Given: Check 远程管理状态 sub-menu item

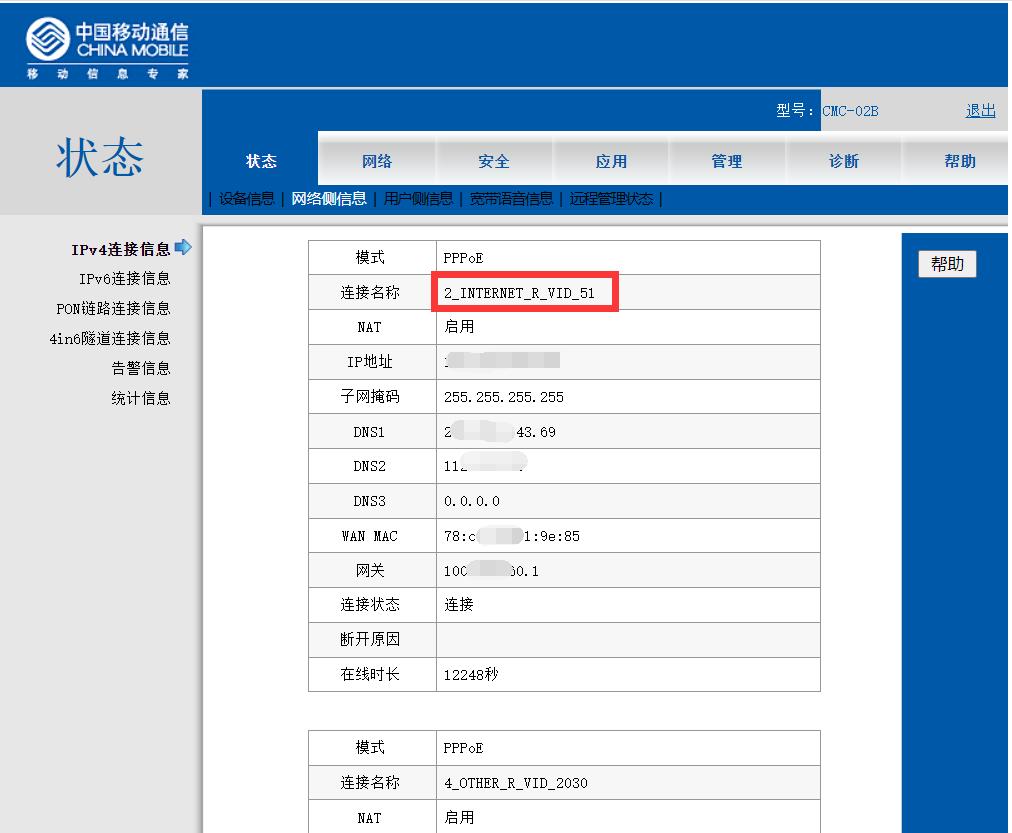Looking at the screenshot, I should [x=611, y=199].
